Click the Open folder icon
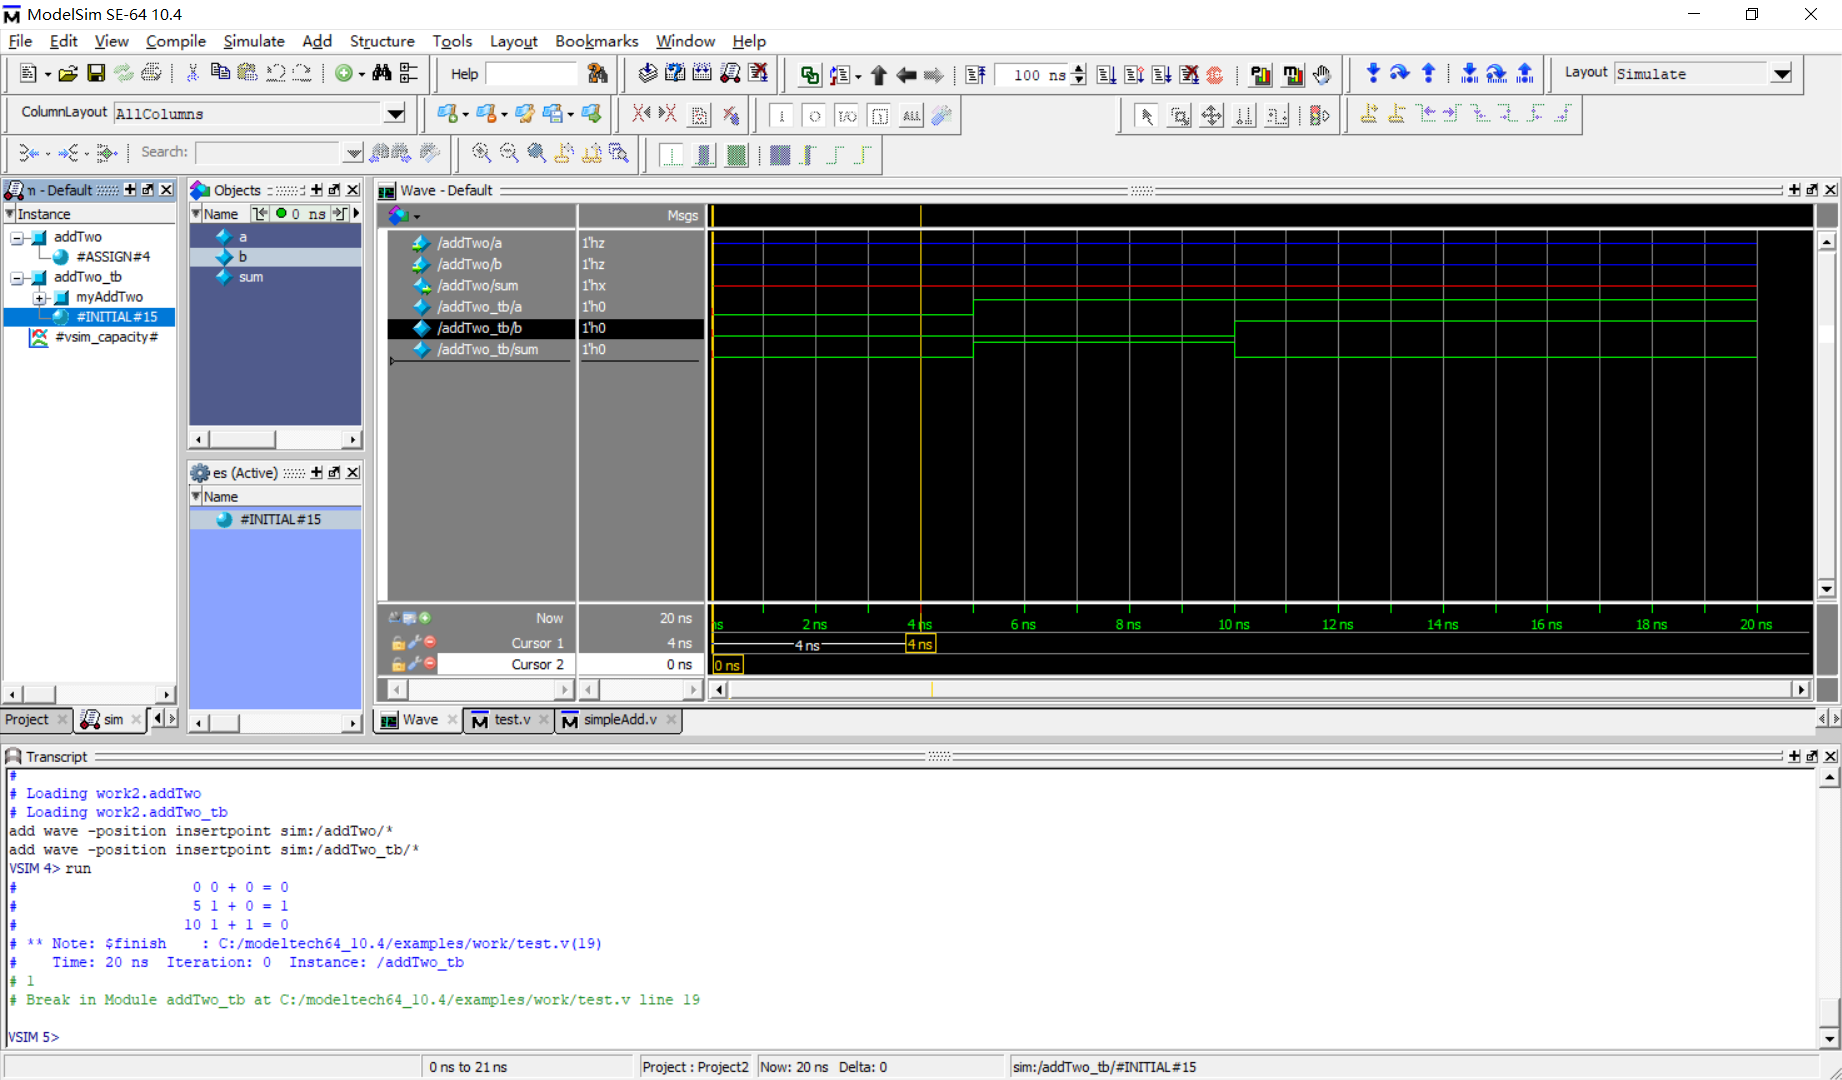Viewport: 1842px width, 1080px height. pyautogui.click(x=68, y=73)
